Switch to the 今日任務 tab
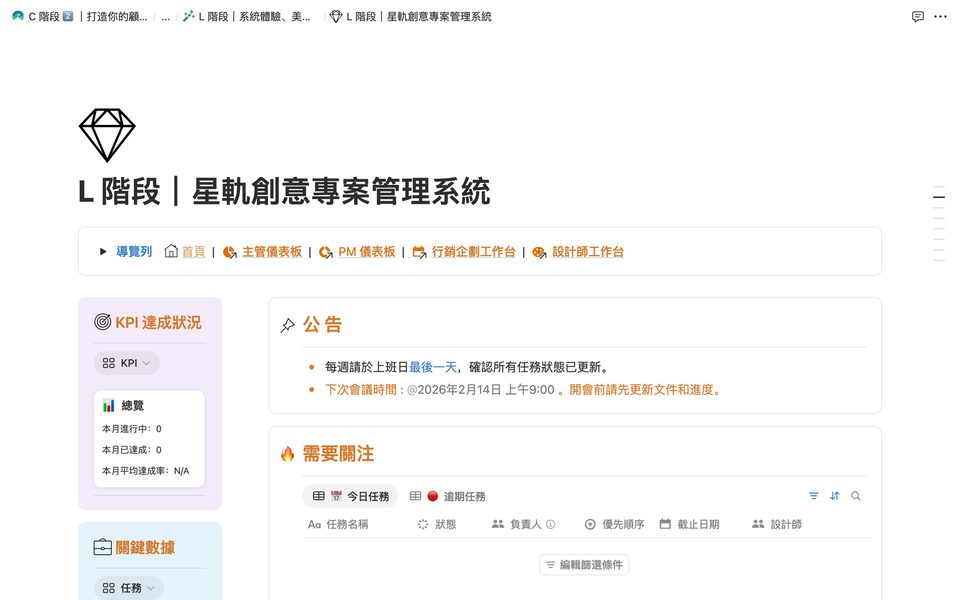Screen dimensions: 960x600 [351, 496]
